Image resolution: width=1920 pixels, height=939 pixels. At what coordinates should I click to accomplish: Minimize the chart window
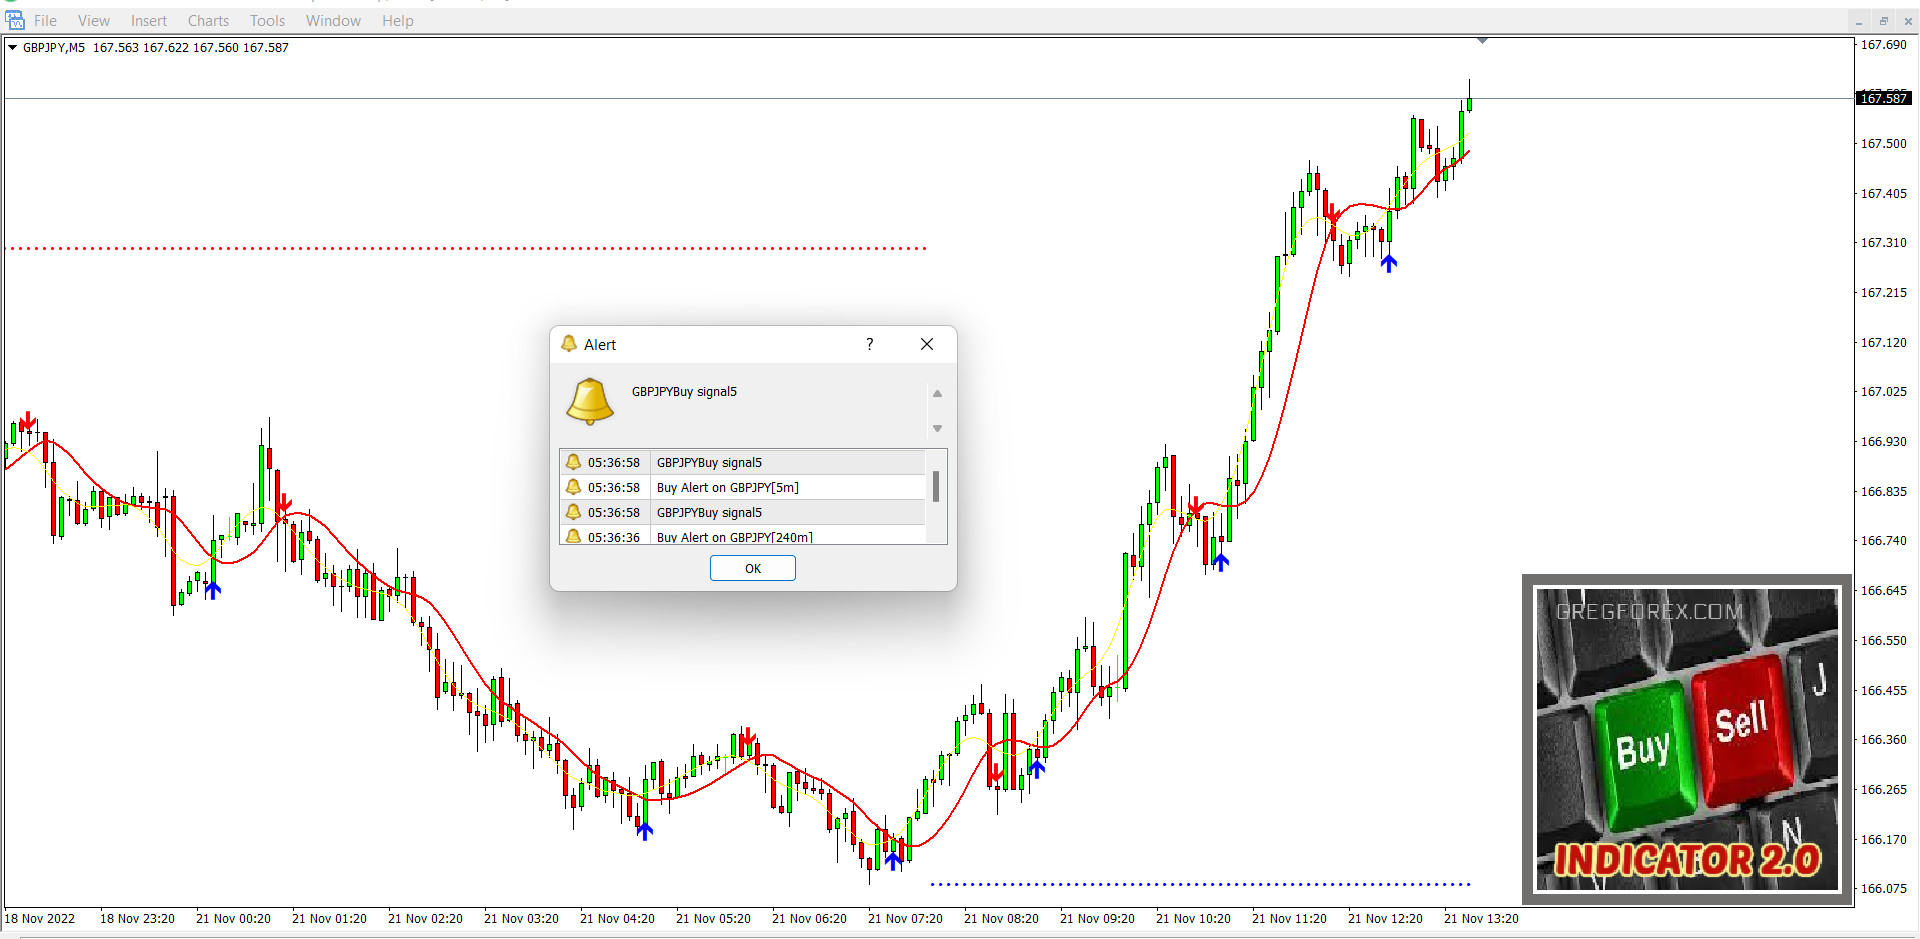tap(1859, 21)
